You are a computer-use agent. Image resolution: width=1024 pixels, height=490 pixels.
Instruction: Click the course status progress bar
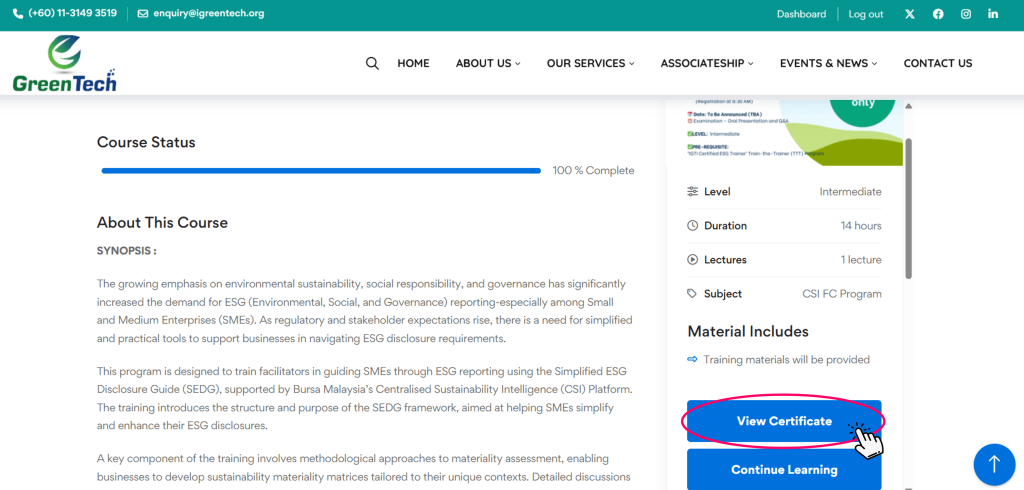321,171
